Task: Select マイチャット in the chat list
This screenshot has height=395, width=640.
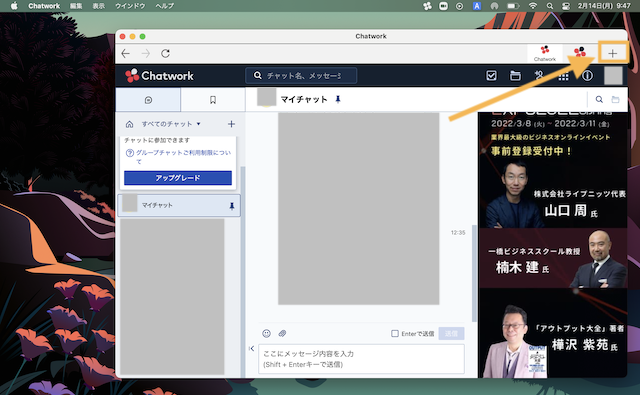Action: point(179,205)
